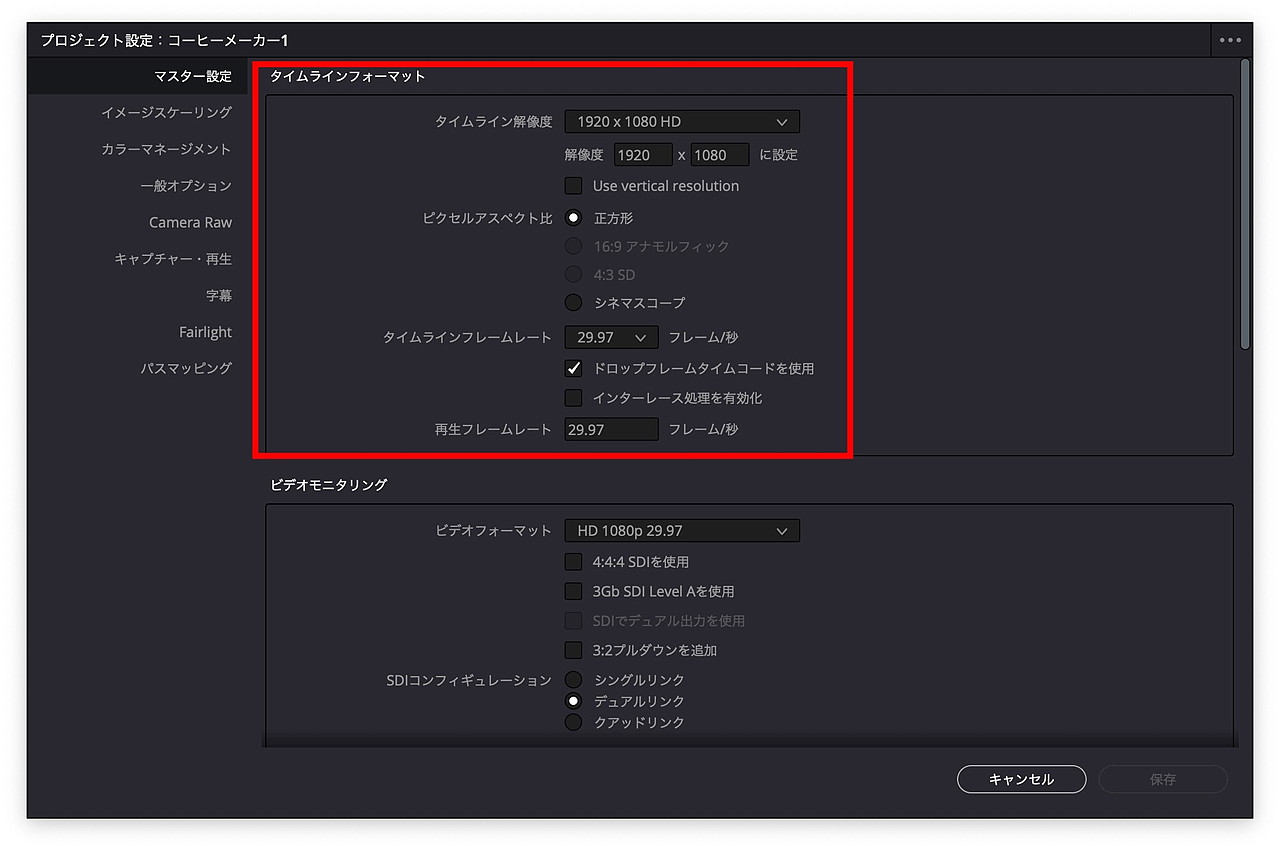Viewport: 1280px width, 850px height.
Task: Open the Camera Raw settings page
Action: pyautogui.click(x=190, y=222)
